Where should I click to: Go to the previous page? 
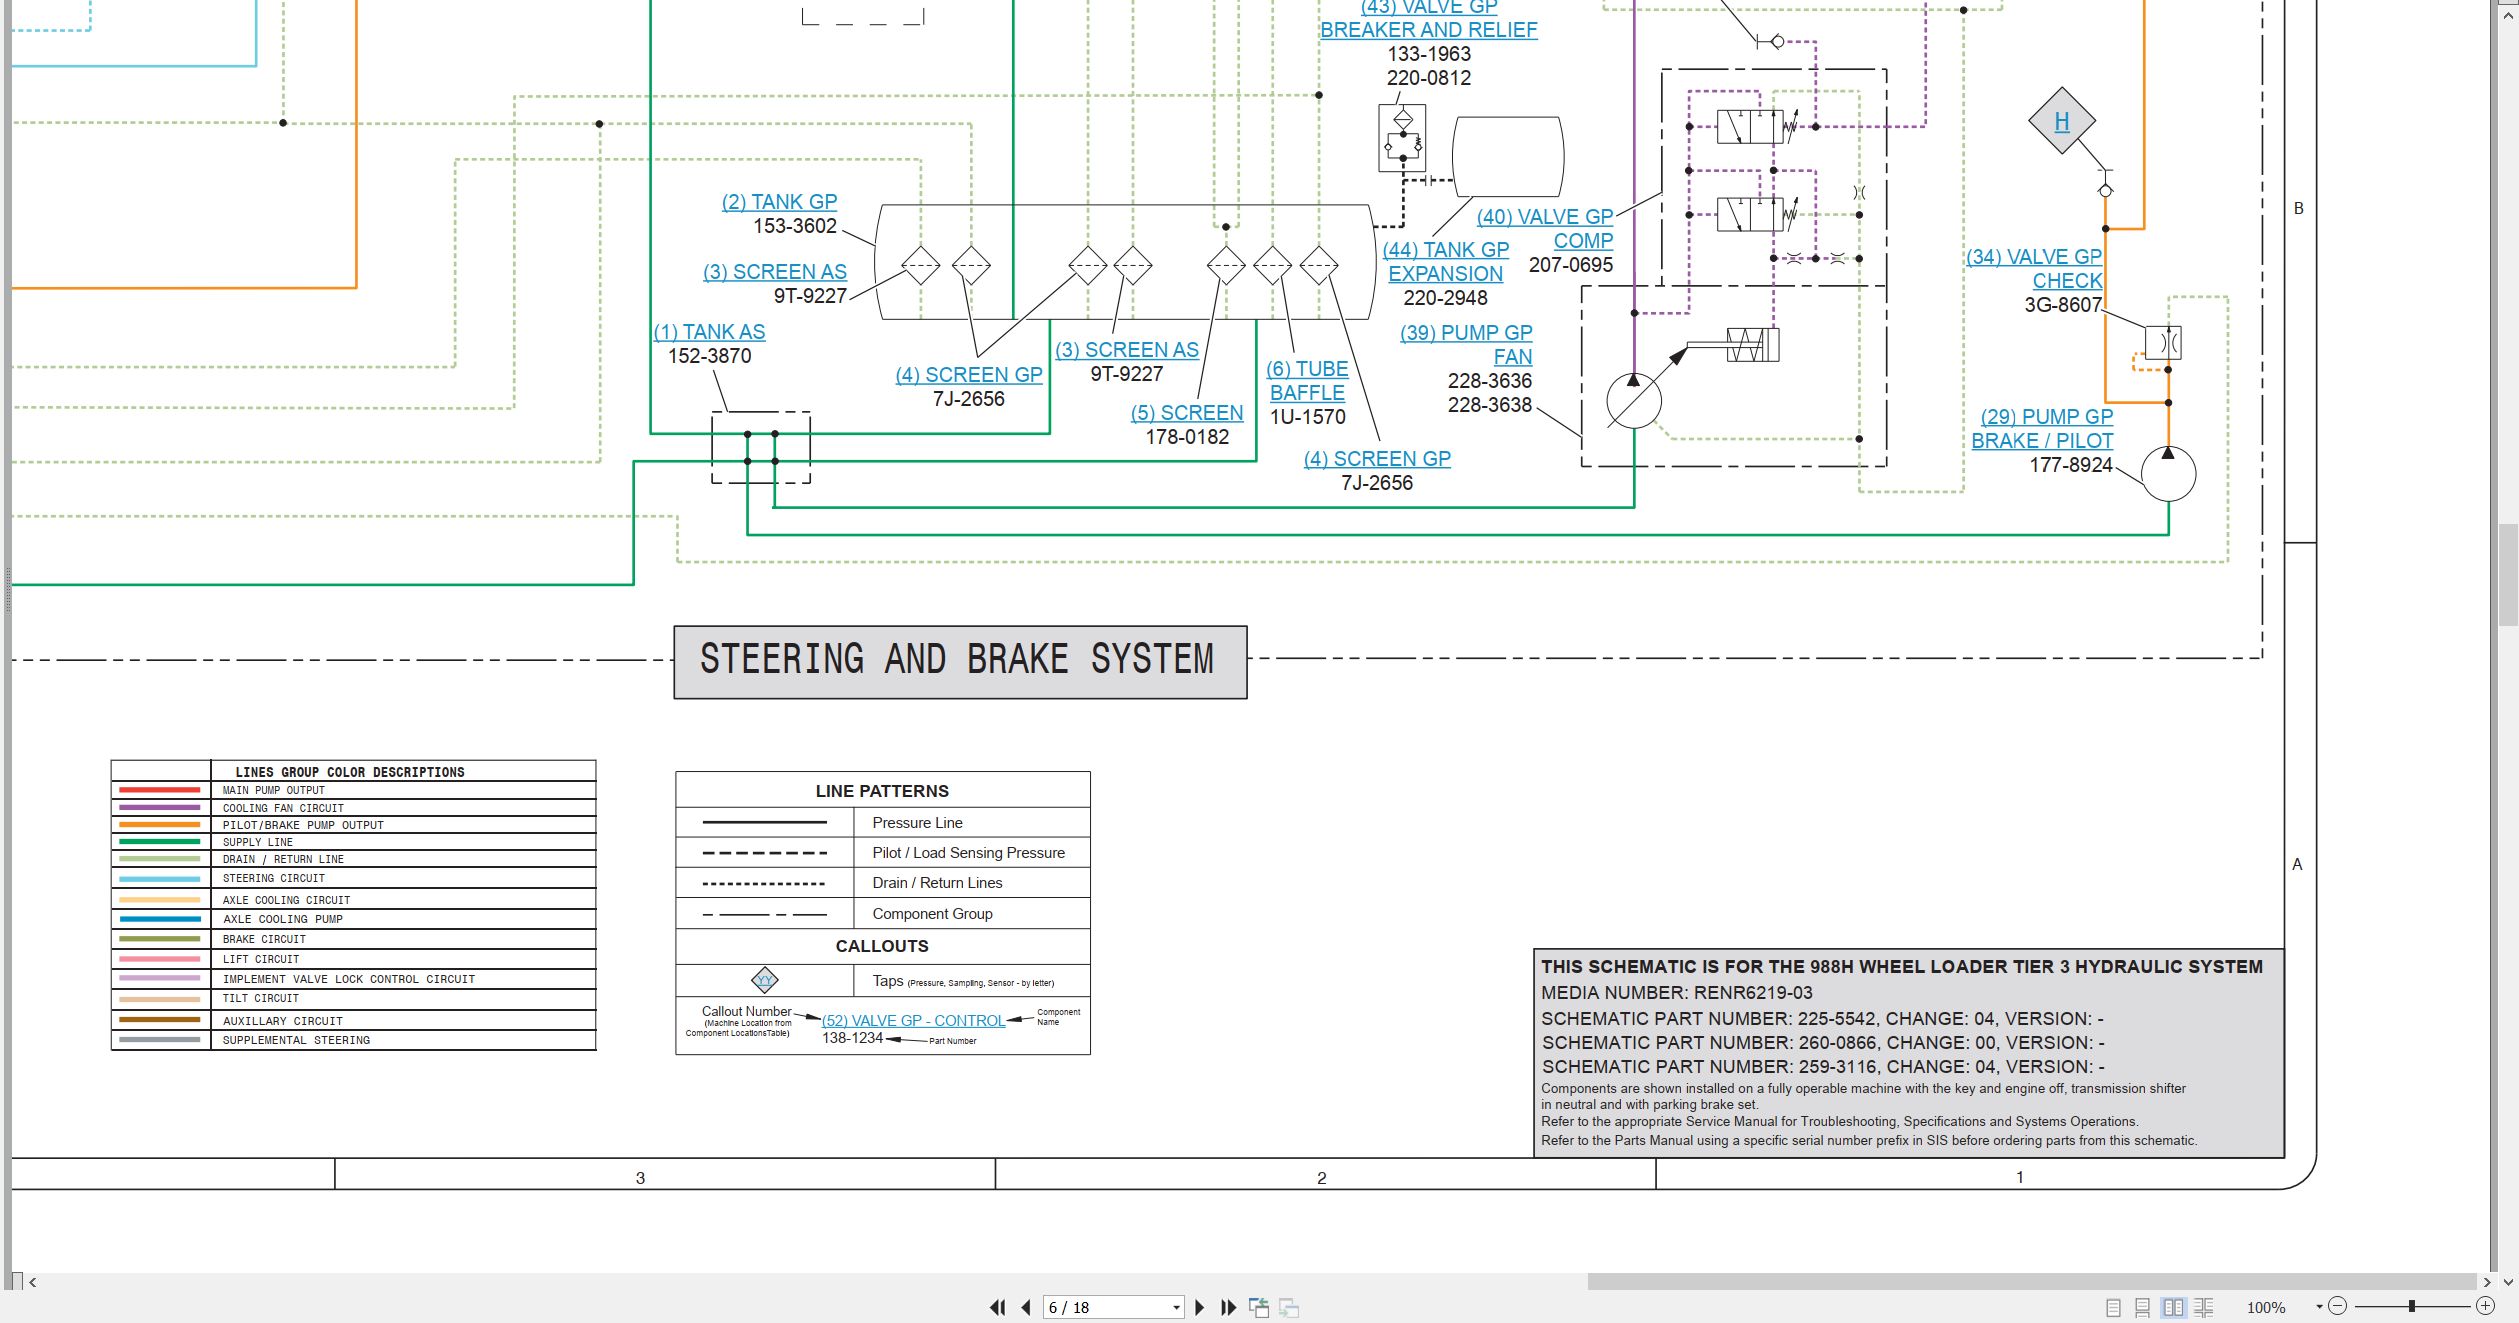1026,1307
